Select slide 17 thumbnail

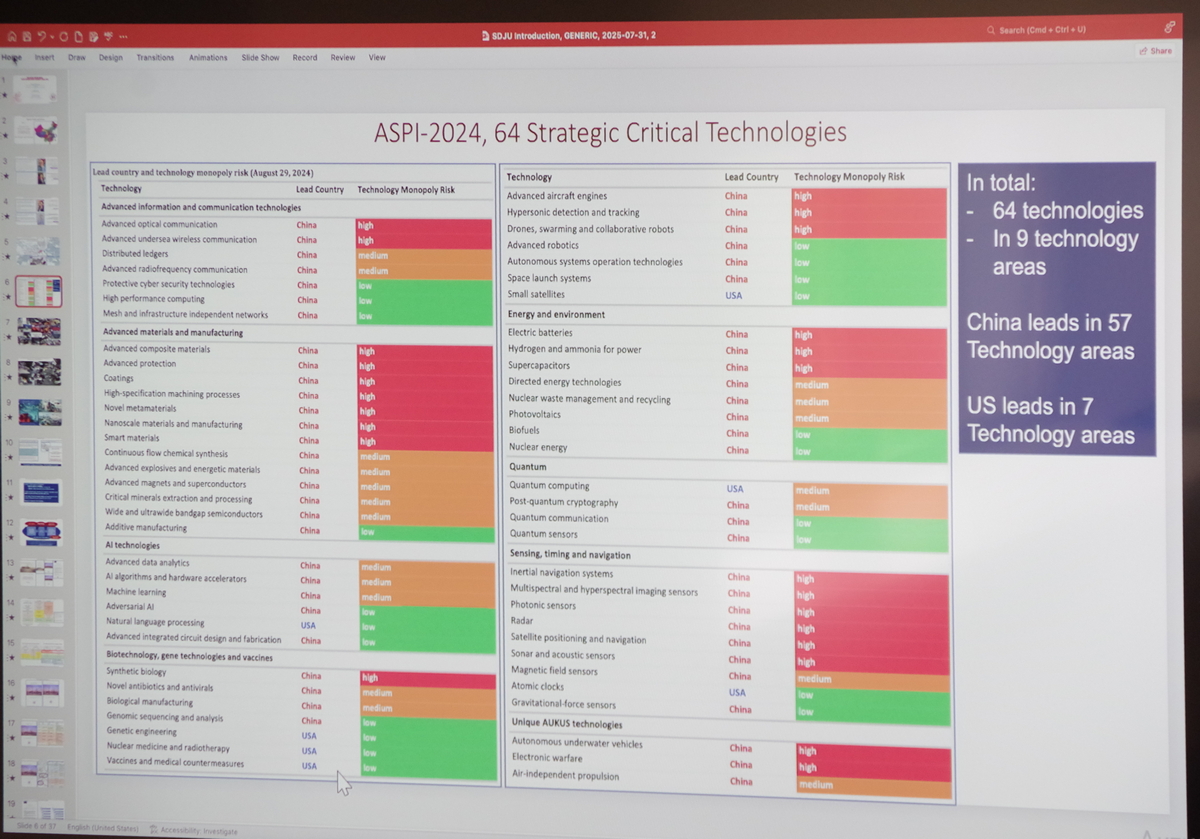(43, 733)
